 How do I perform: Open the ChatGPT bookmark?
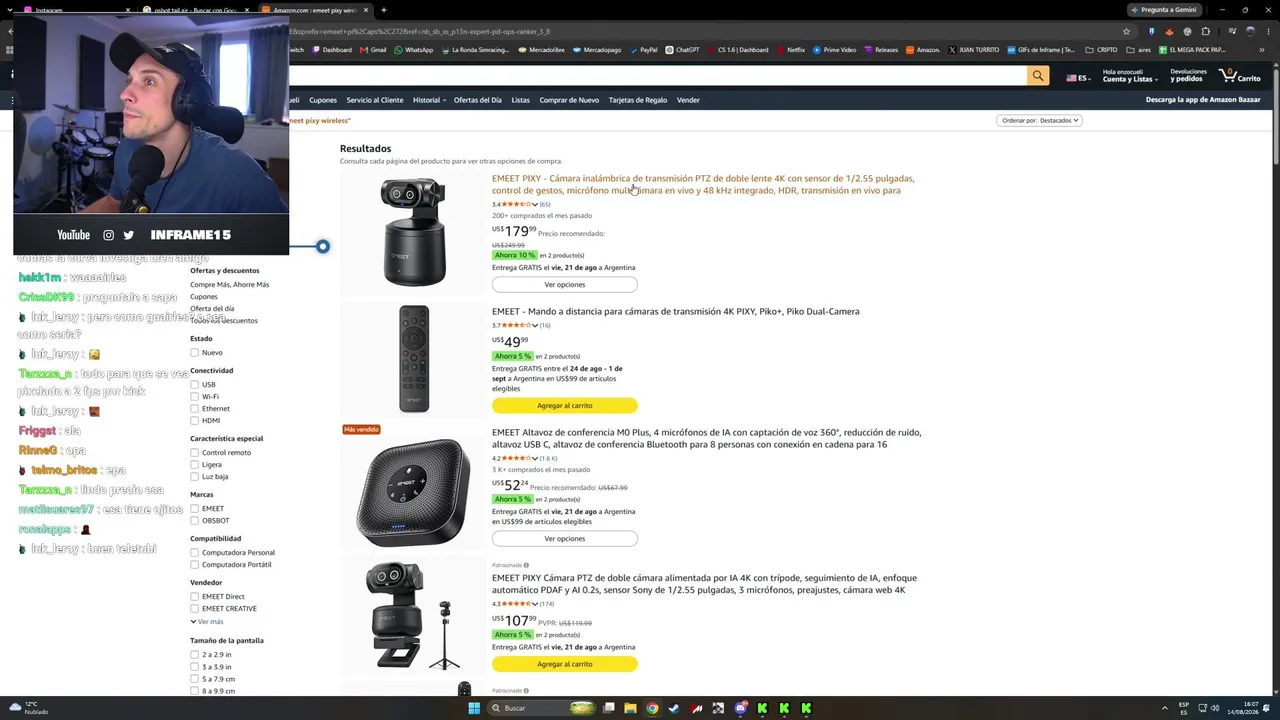click(x=682, y=50)
